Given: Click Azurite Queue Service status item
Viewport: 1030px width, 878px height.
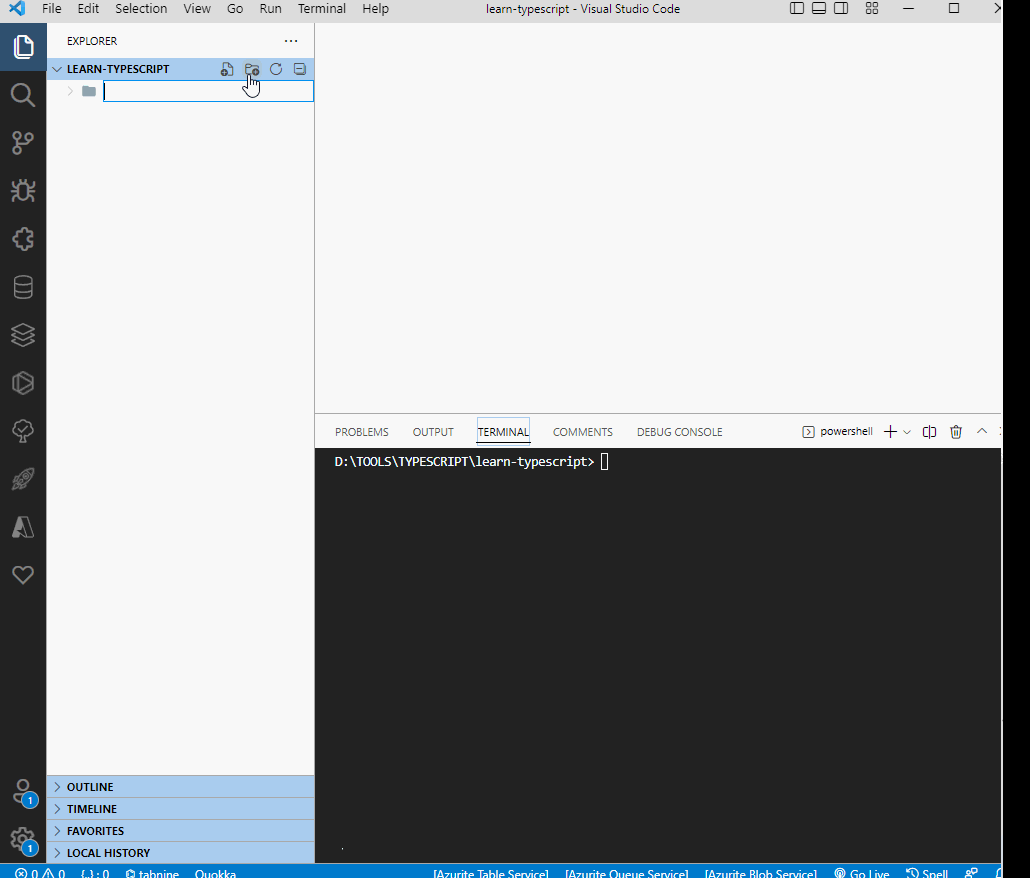Looking at the screenshot, I should click(x=627, y=873).
